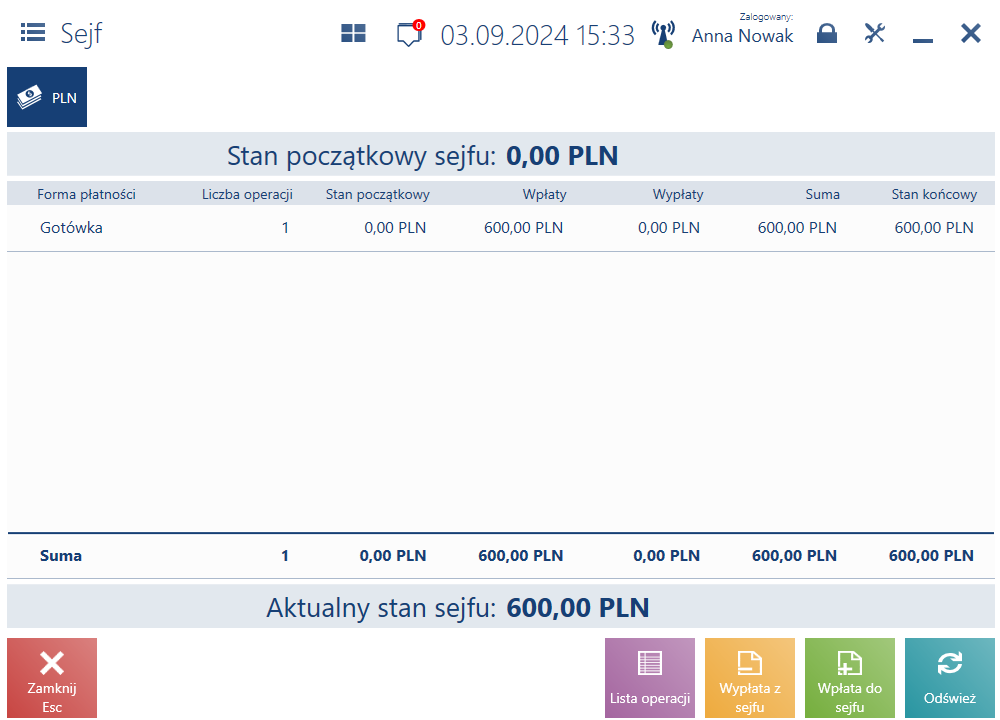Click the notification count badge 0
Viewport: 1000px width, 720px height.
point(418,26)
